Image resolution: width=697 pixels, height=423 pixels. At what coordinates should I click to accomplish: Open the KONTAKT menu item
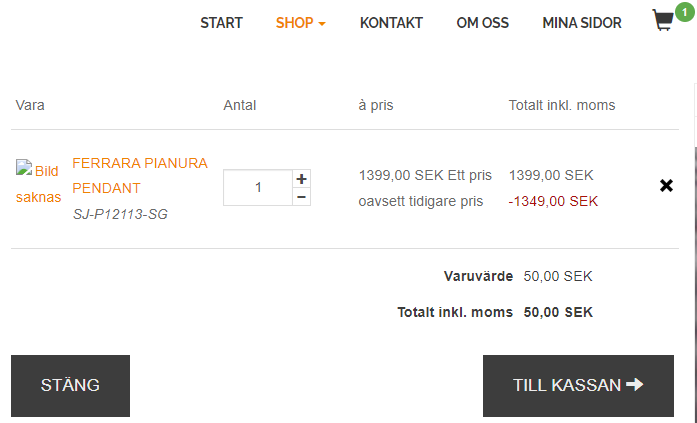[391, 23]
